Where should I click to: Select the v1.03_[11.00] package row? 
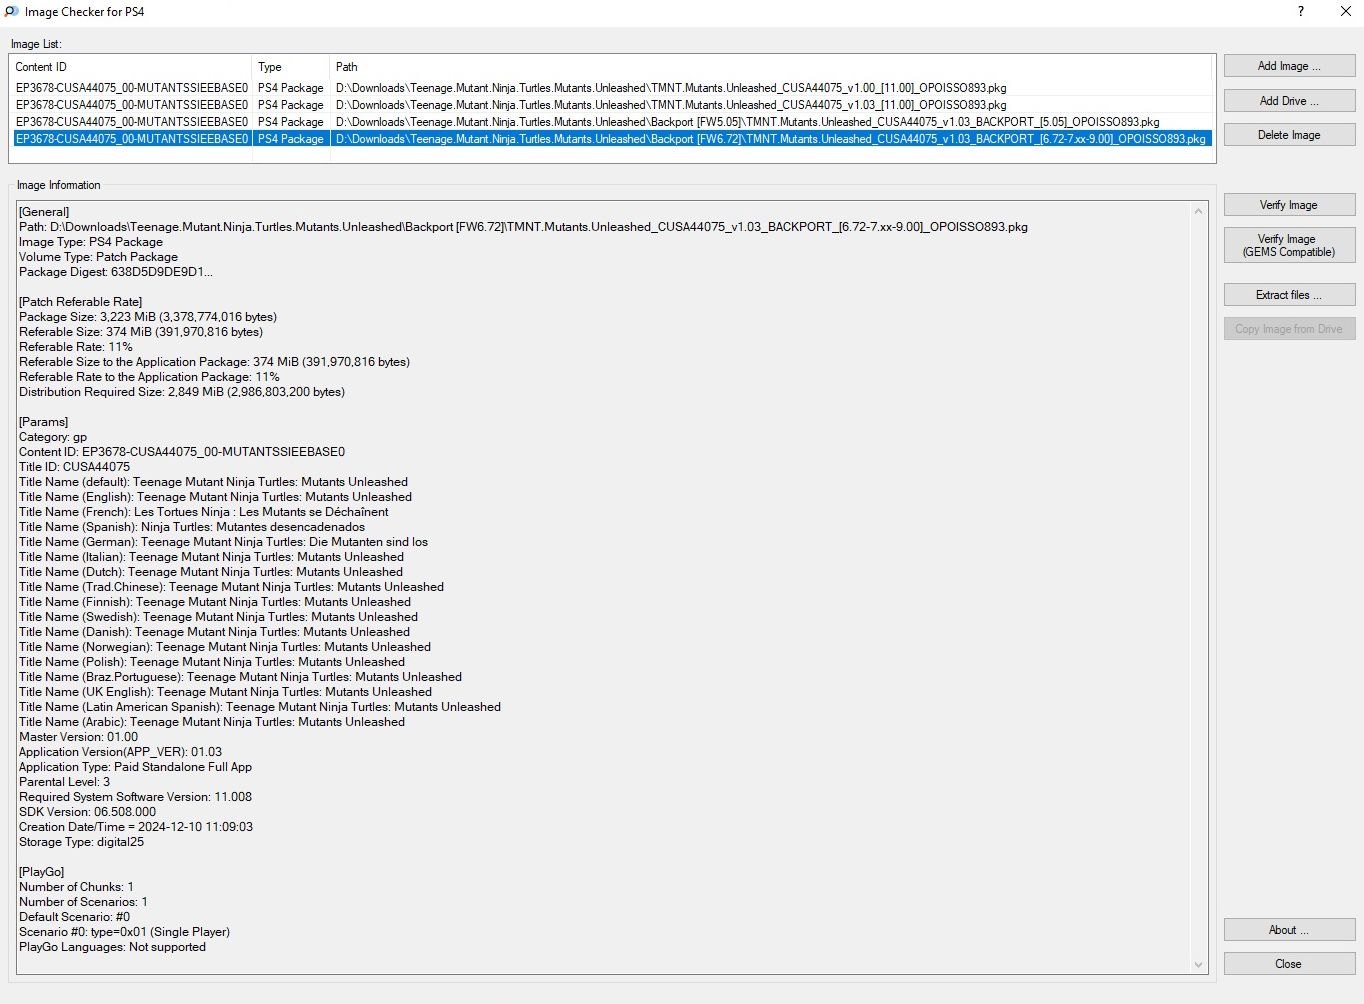point(612,105)
